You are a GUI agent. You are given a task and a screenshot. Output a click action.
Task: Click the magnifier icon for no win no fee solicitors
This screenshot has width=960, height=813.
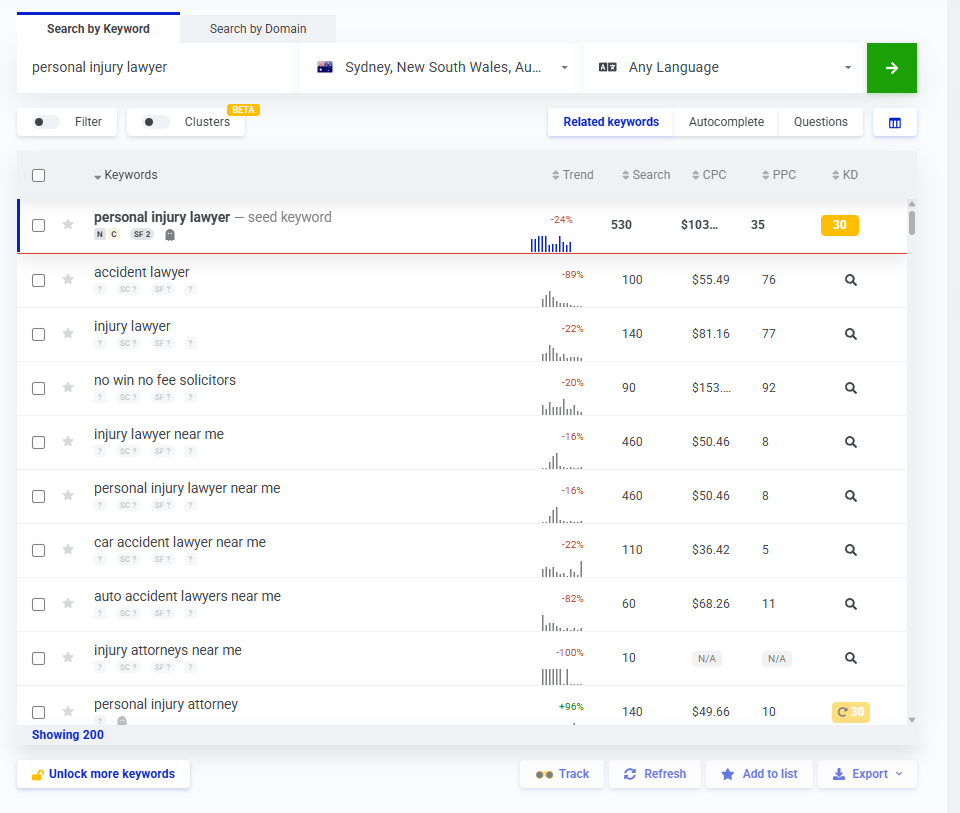[x=850, y=387]
